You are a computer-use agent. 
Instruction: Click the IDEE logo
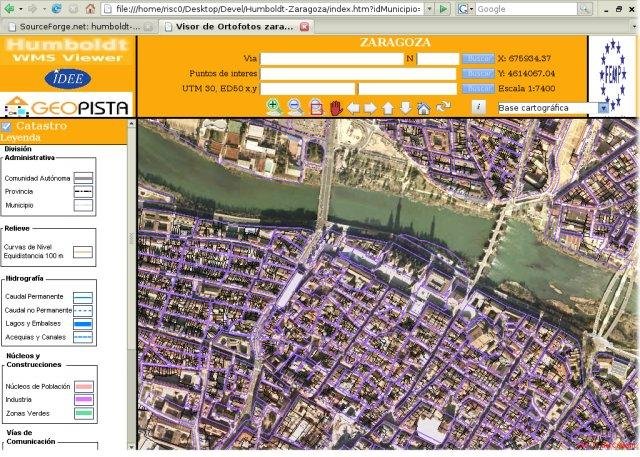click(x=67, y=78)
